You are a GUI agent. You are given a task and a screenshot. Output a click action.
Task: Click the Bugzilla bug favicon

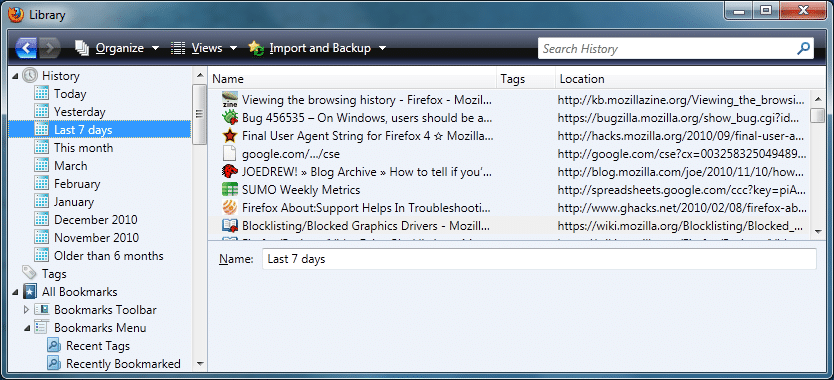pos(229,118)
